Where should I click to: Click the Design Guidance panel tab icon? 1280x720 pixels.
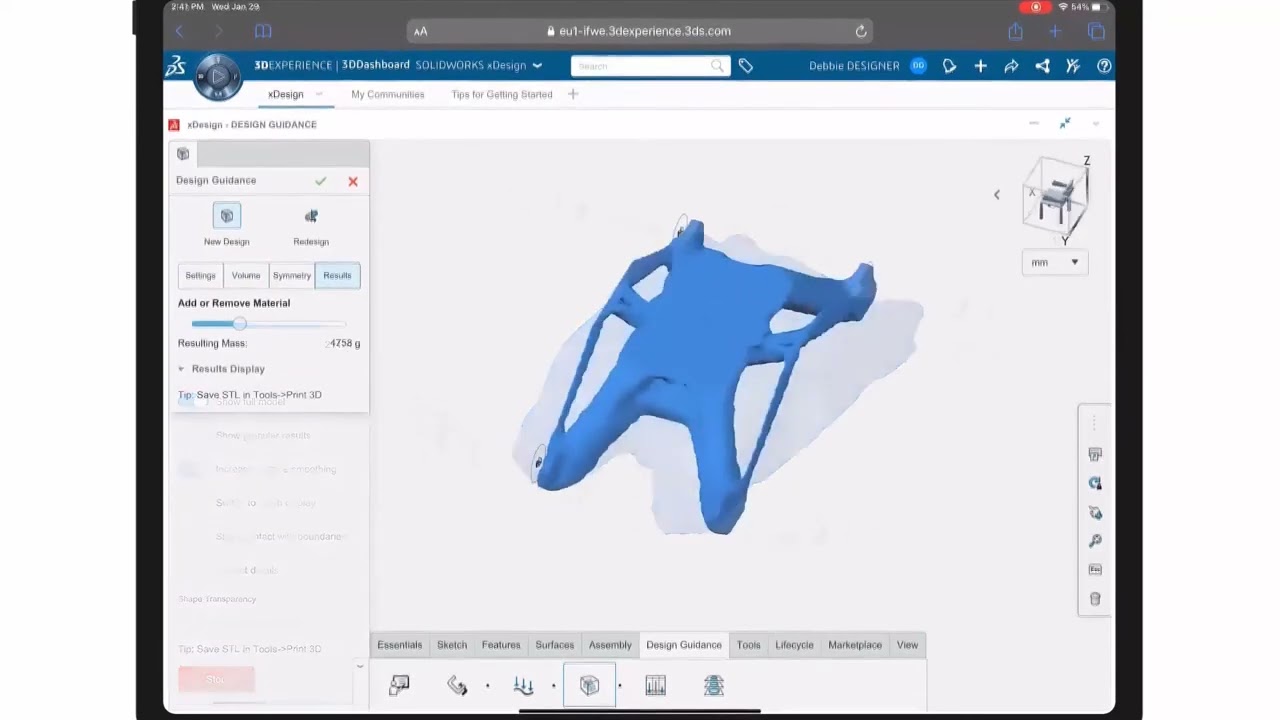point(183,154)
